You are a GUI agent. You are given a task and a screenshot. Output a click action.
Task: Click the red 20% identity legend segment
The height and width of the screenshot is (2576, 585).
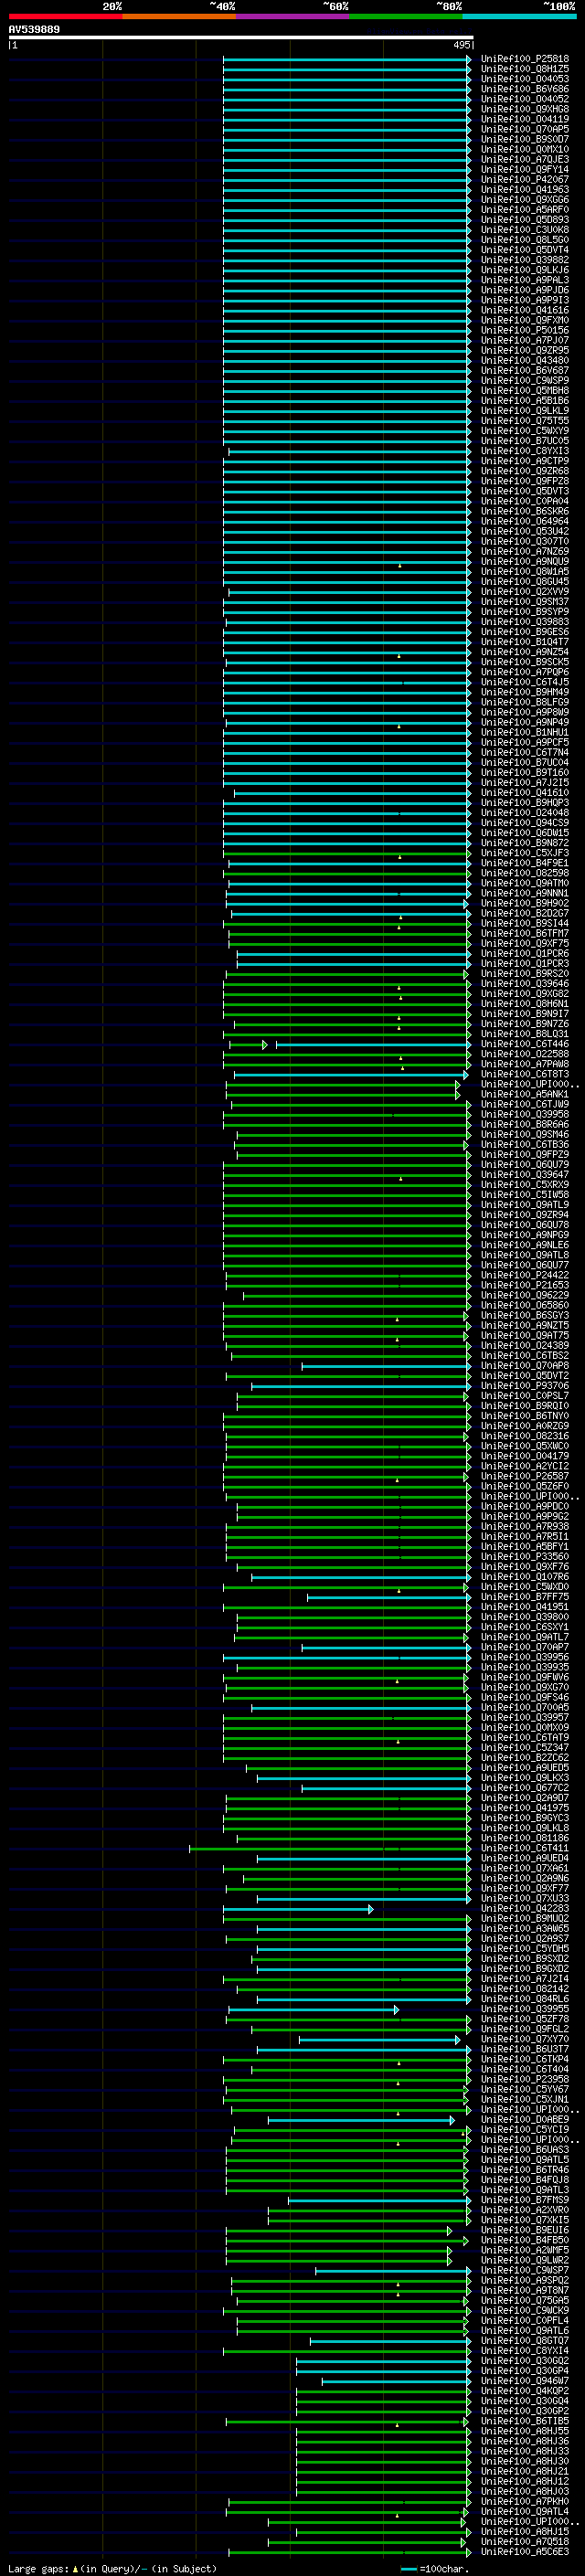(65, 16)
